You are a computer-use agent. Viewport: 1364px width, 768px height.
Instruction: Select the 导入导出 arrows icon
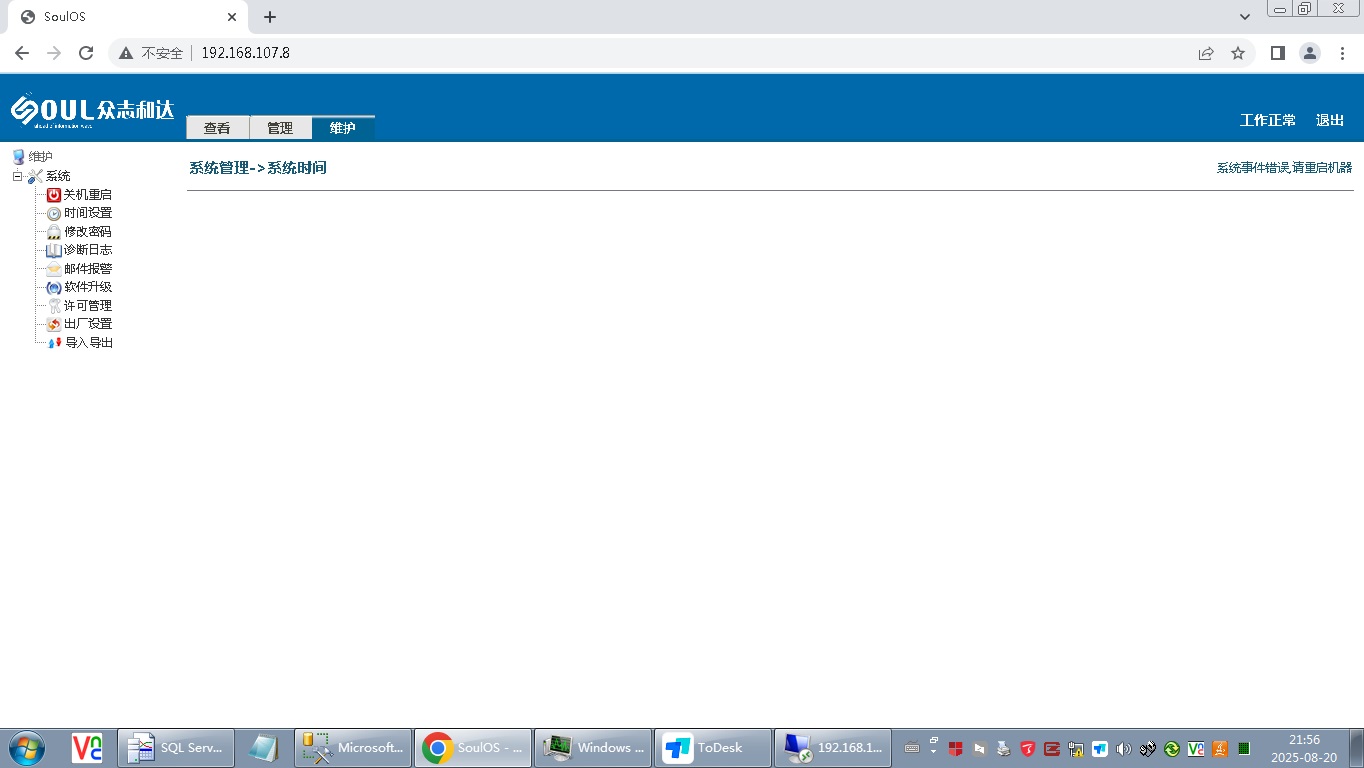54,343
